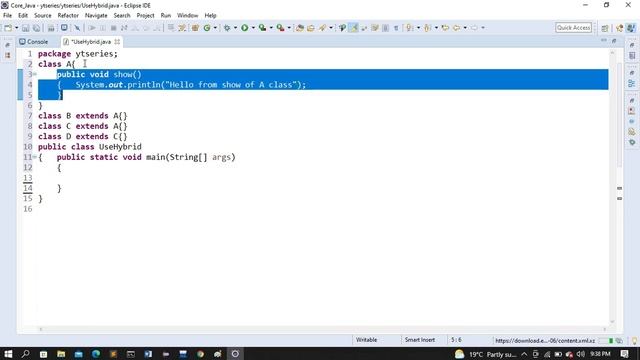Open the Window menu
640x360 pixels.
click(187, 16)
